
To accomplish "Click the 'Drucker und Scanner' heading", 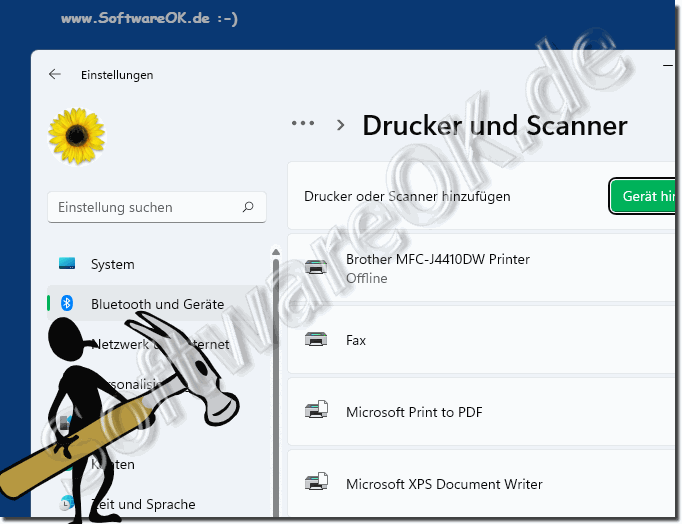I will pyautogui.click(x=495, y=126).
